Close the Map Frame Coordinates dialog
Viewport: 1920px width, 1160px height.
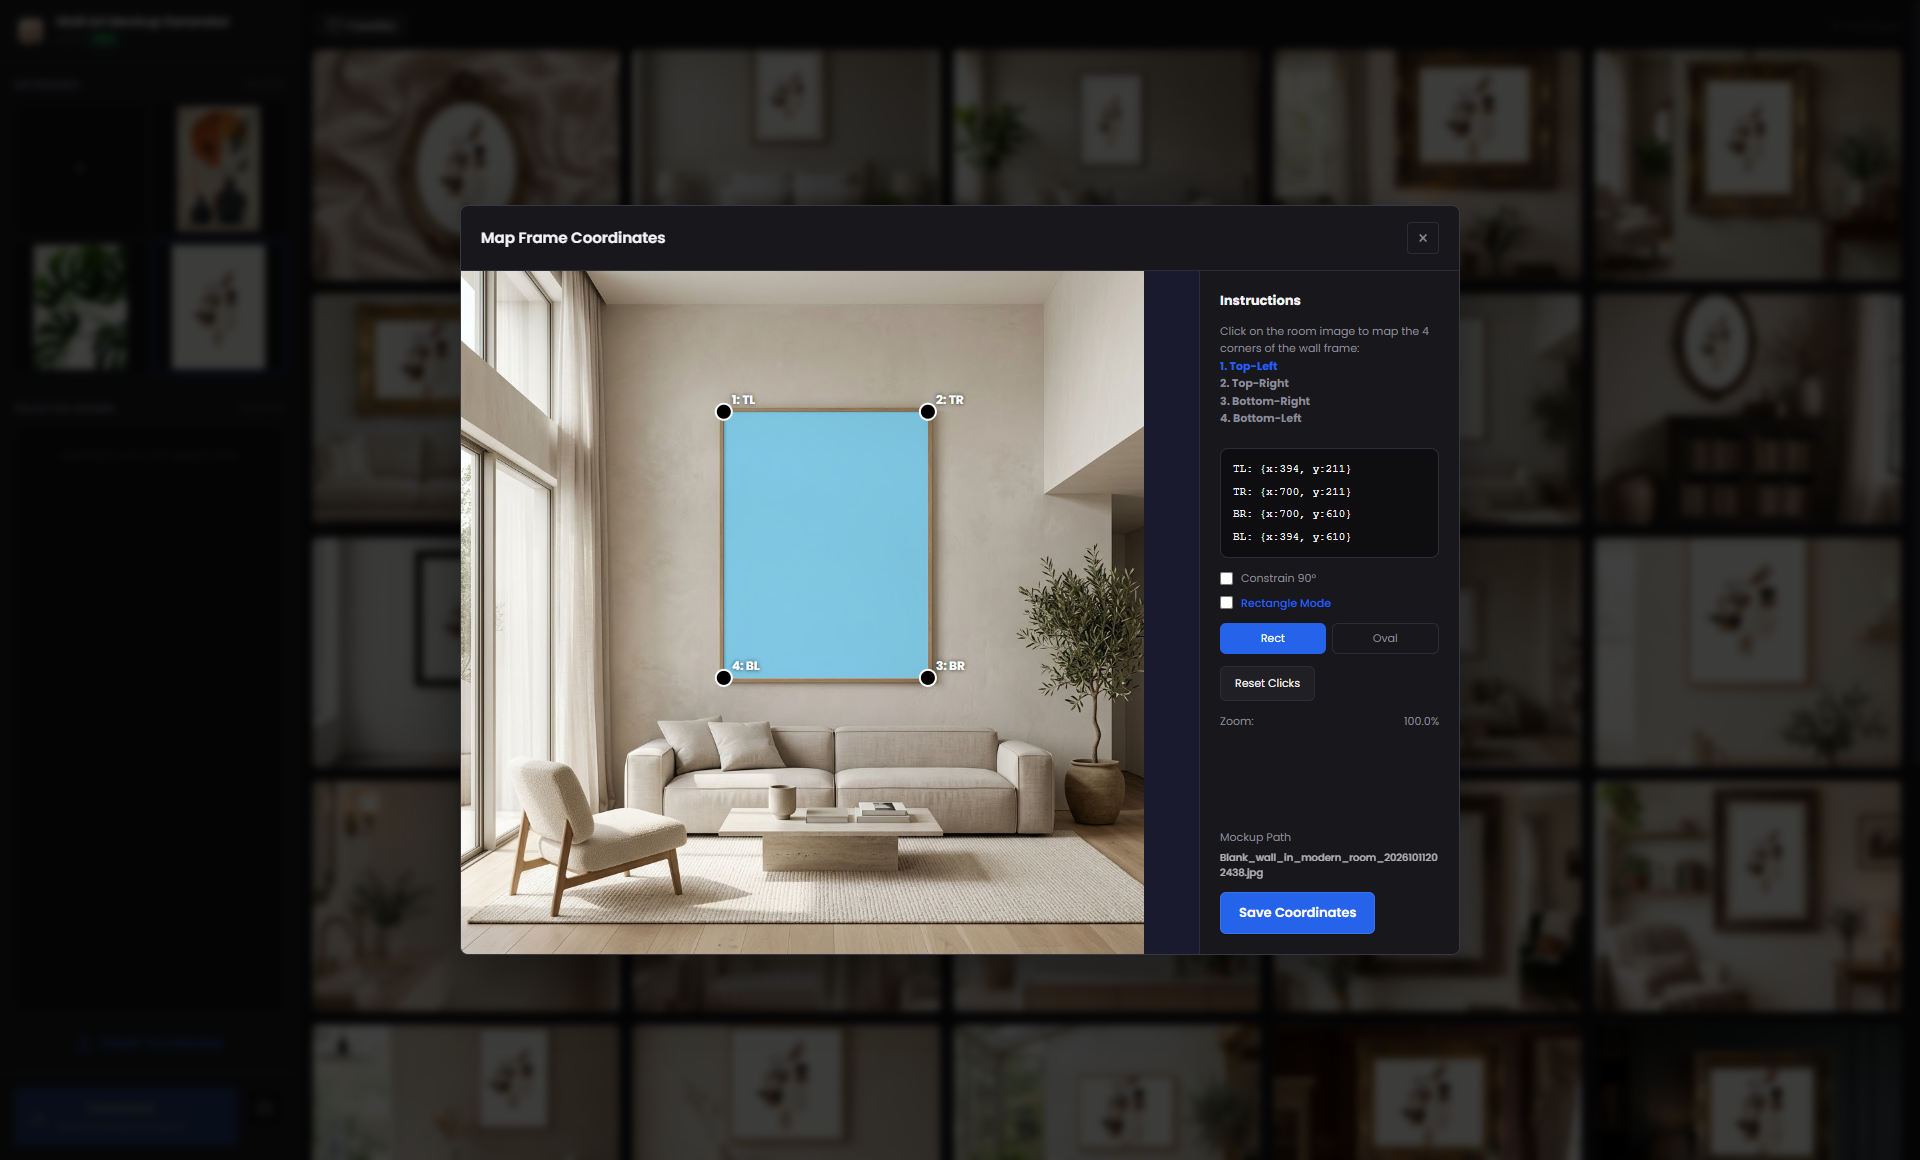pos(1422,238)
